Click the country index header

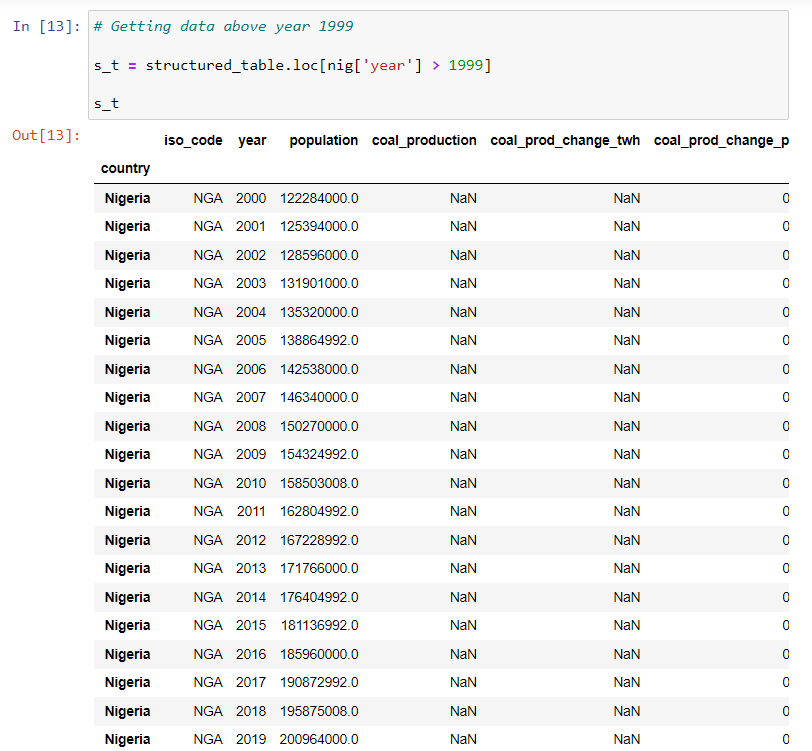click(125, 168)
